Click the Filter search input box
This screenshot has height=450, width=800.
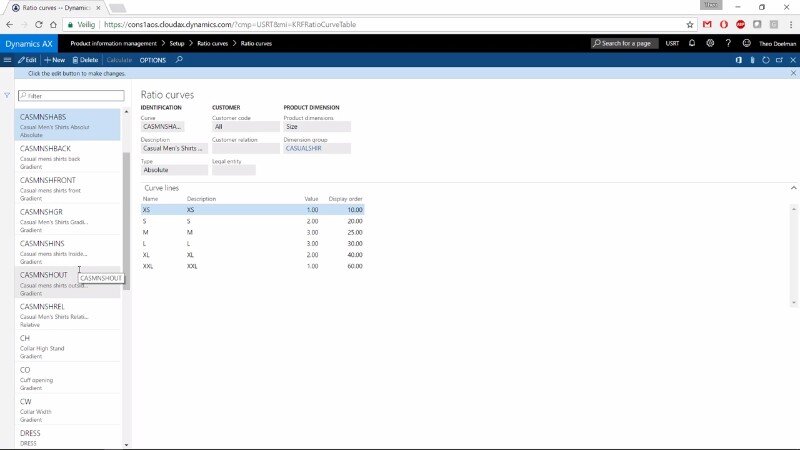point(71,96)
